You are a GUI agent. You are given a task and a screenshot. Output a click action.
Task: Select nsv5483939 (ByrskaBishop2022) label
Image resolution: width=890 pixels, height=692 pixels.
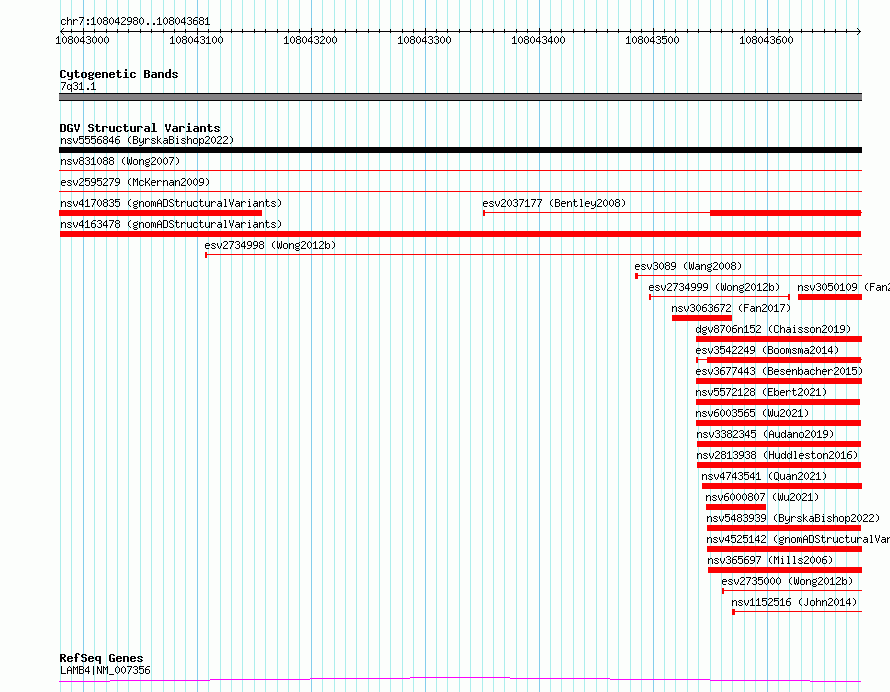(793, 518)
